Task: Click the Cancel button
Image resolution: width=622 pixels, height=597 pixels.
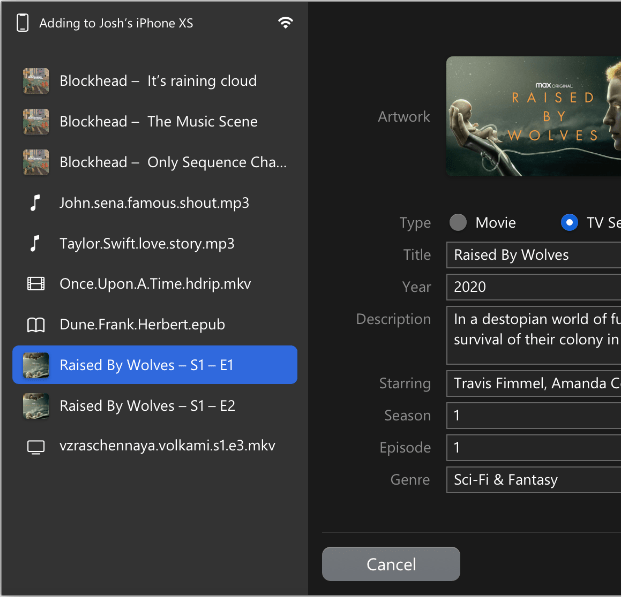Action: 391,564
